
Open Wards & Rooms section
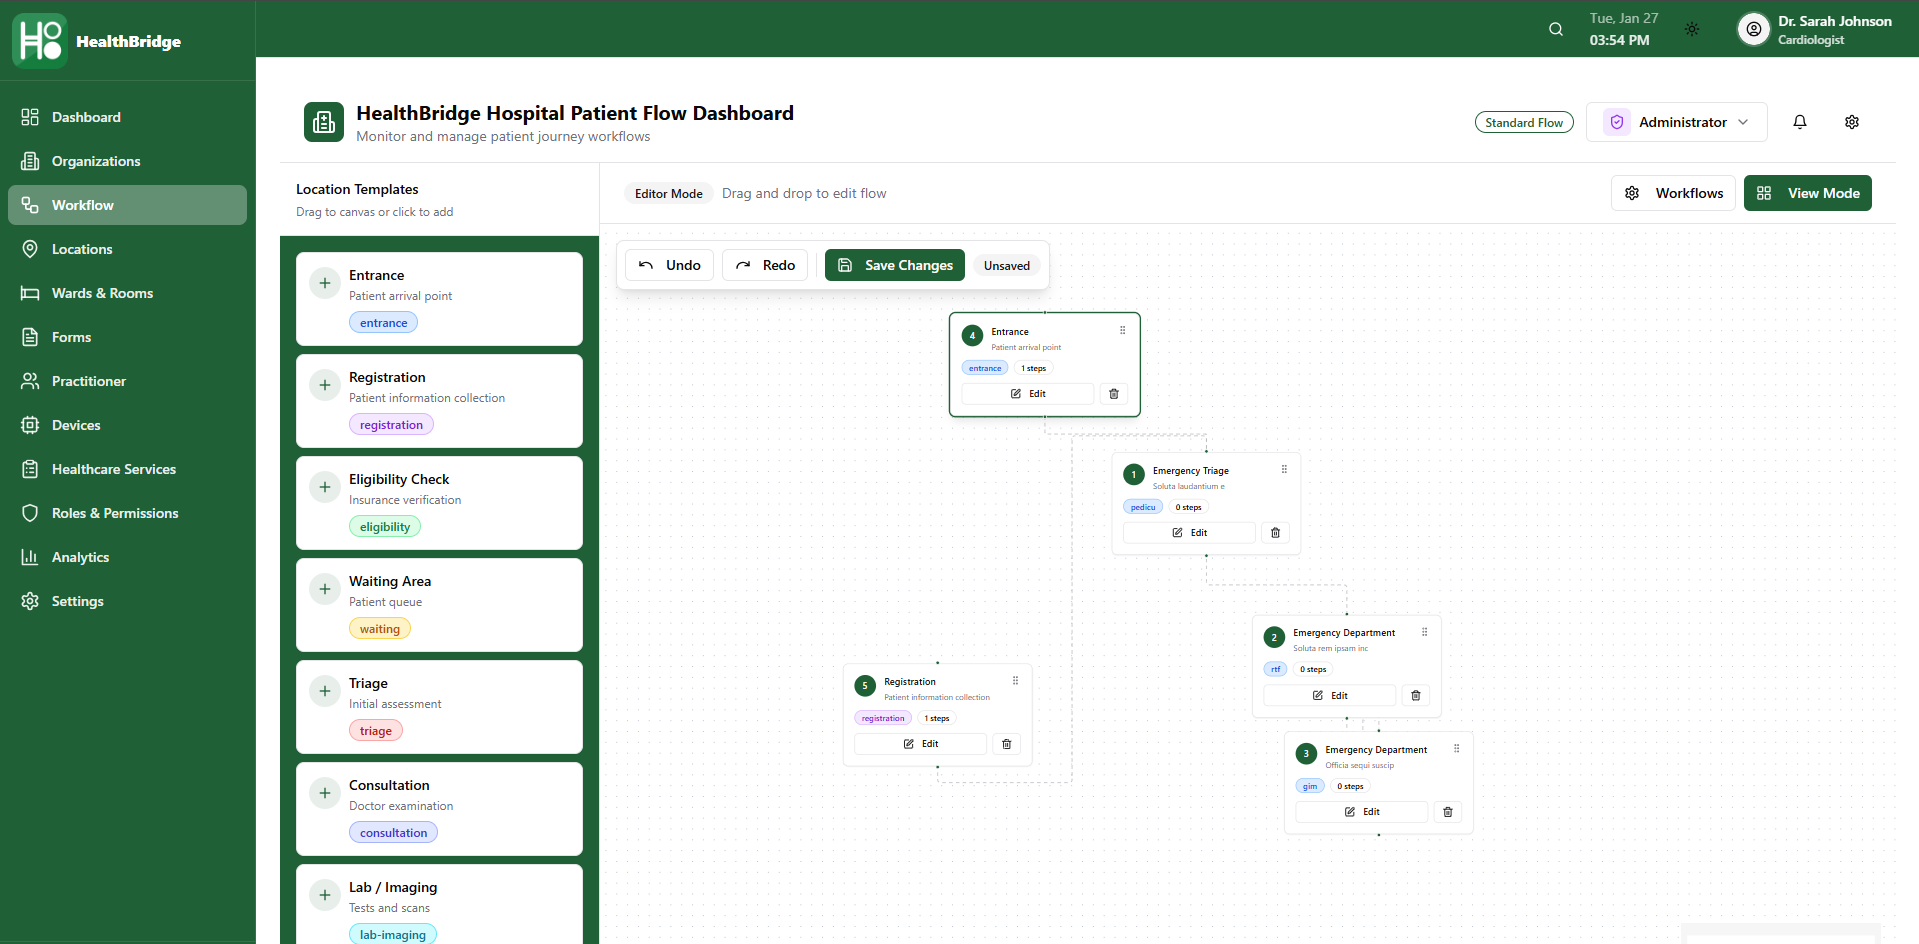pyautogui.click(x=127, y=293)
